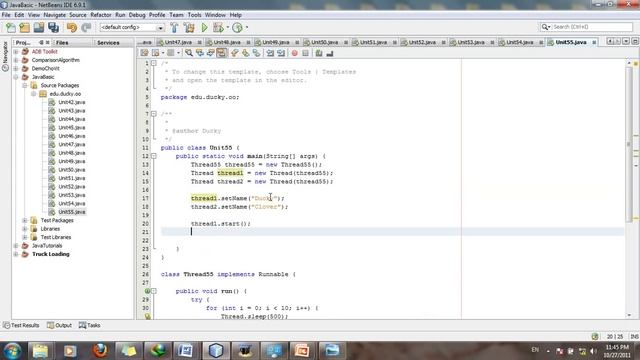This screenshot has height=360, width=640.
Task: Click the editor Find Selection magnifier icon
Action: pyautogui.click(x=189, y=53)
